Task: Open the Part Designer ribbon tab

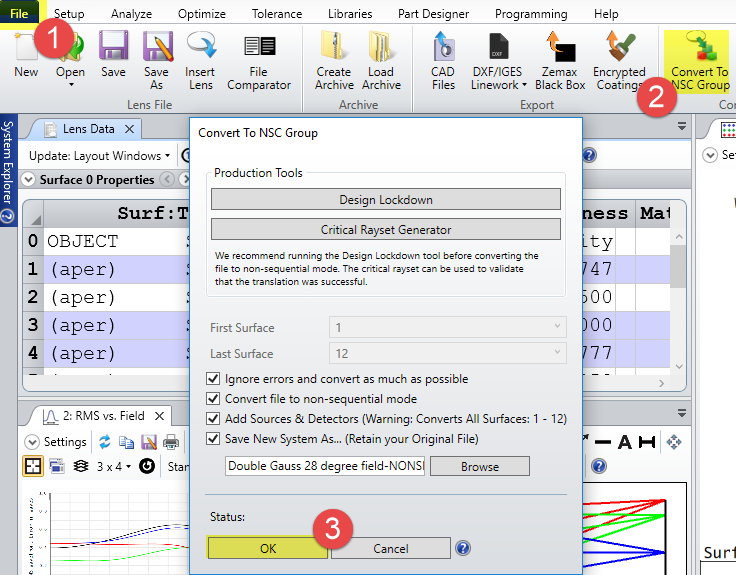Action: (x=433, y=14)
